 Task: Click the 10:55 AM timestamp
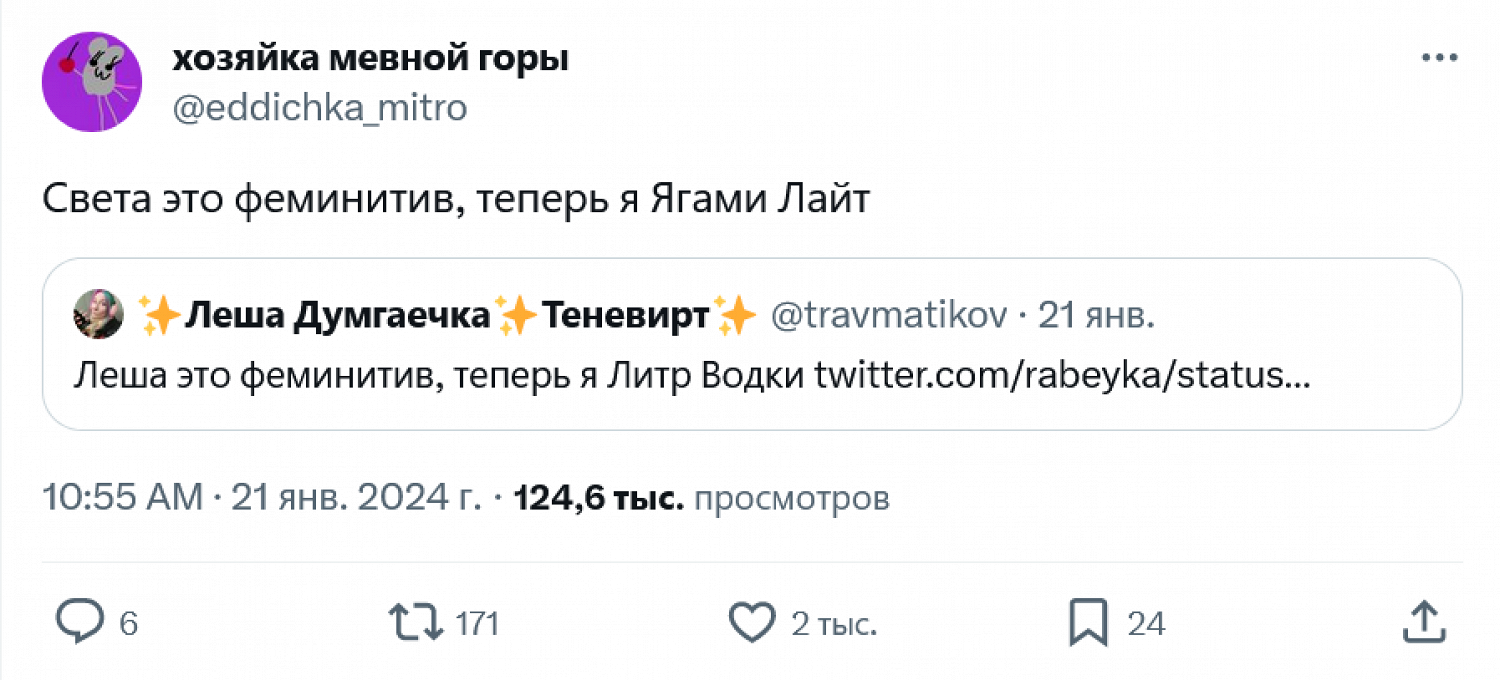(x=122, y=497)
